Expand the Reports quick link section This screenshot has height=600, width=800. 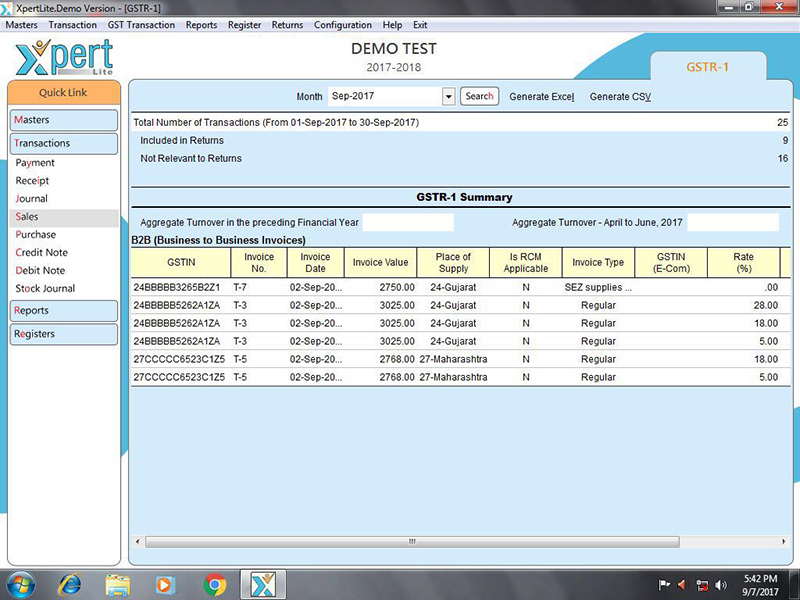point(64,311)
